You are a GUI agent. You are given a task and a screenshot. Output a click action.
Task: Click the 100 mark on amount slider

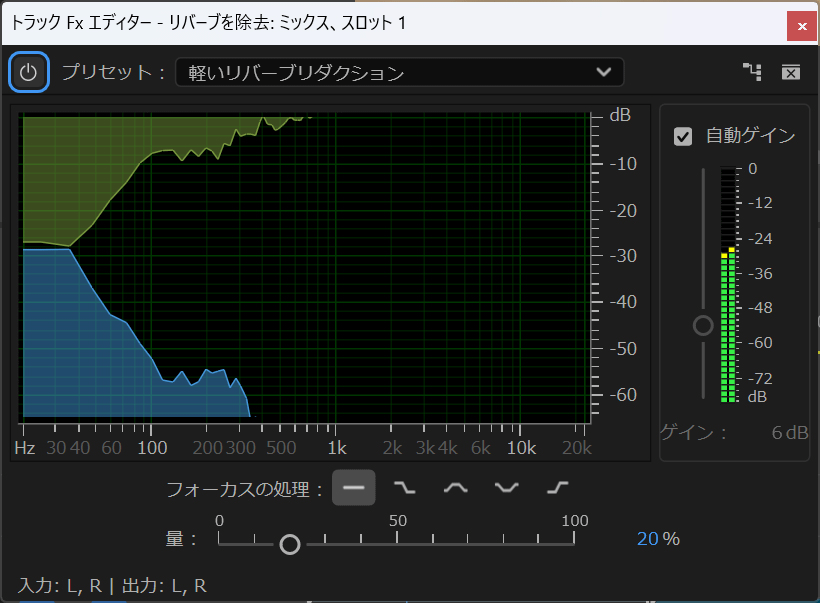coord(574,521)
